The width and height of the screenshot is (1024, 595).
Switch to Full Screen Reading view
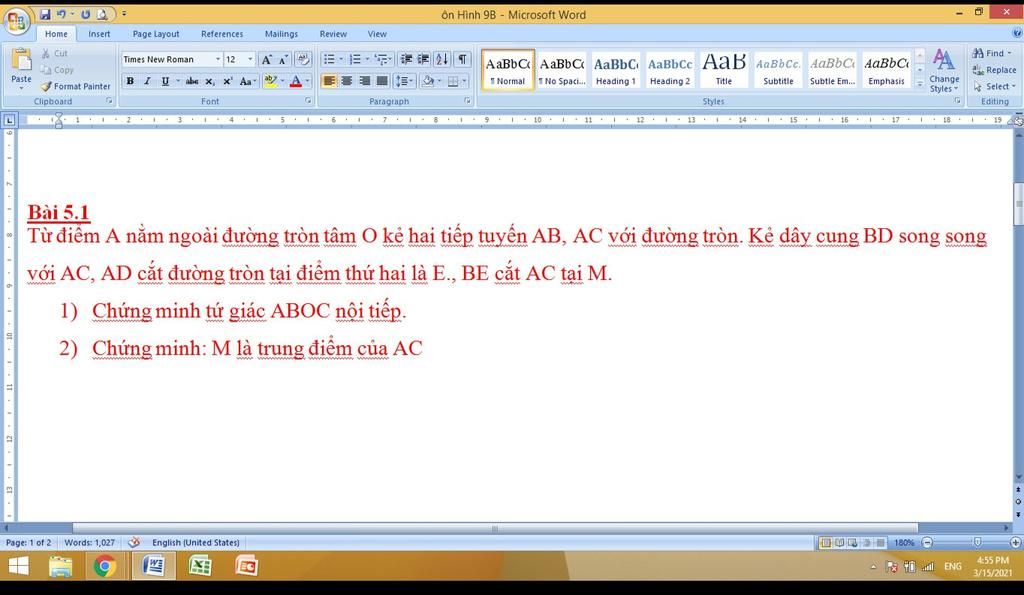click(840, 543)
